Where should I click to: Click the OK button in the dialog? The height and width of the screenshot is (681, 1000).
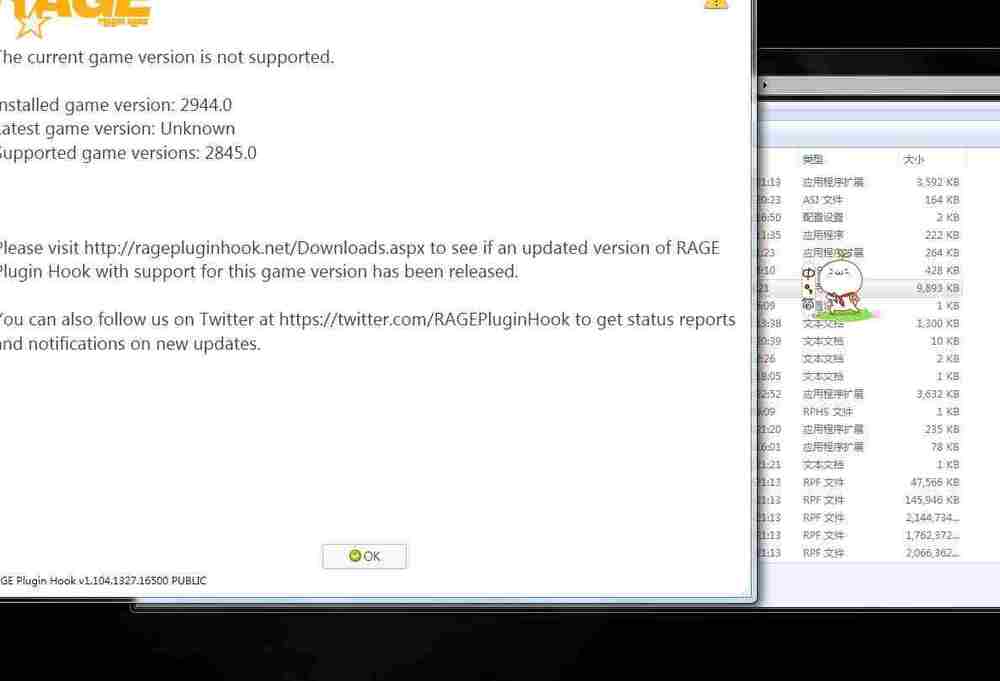click(364, 556)
